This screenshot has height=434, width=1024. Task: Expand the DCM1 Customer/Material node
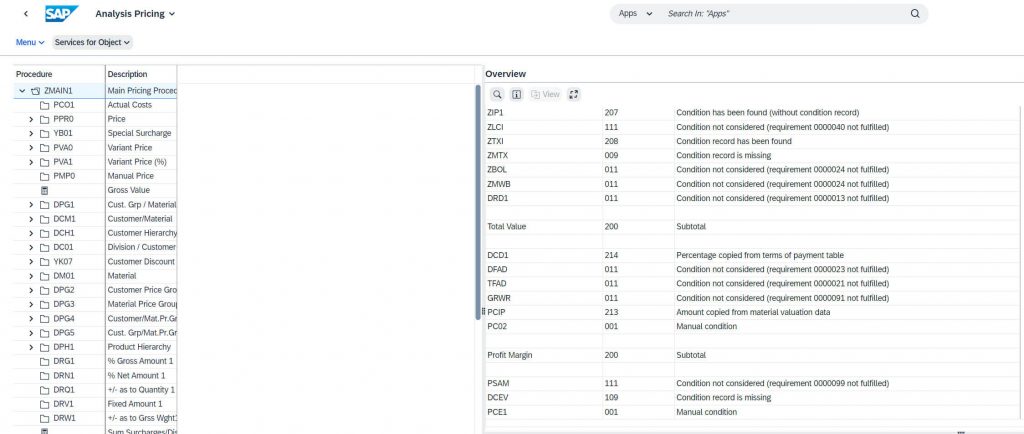(x=31, y=219)
